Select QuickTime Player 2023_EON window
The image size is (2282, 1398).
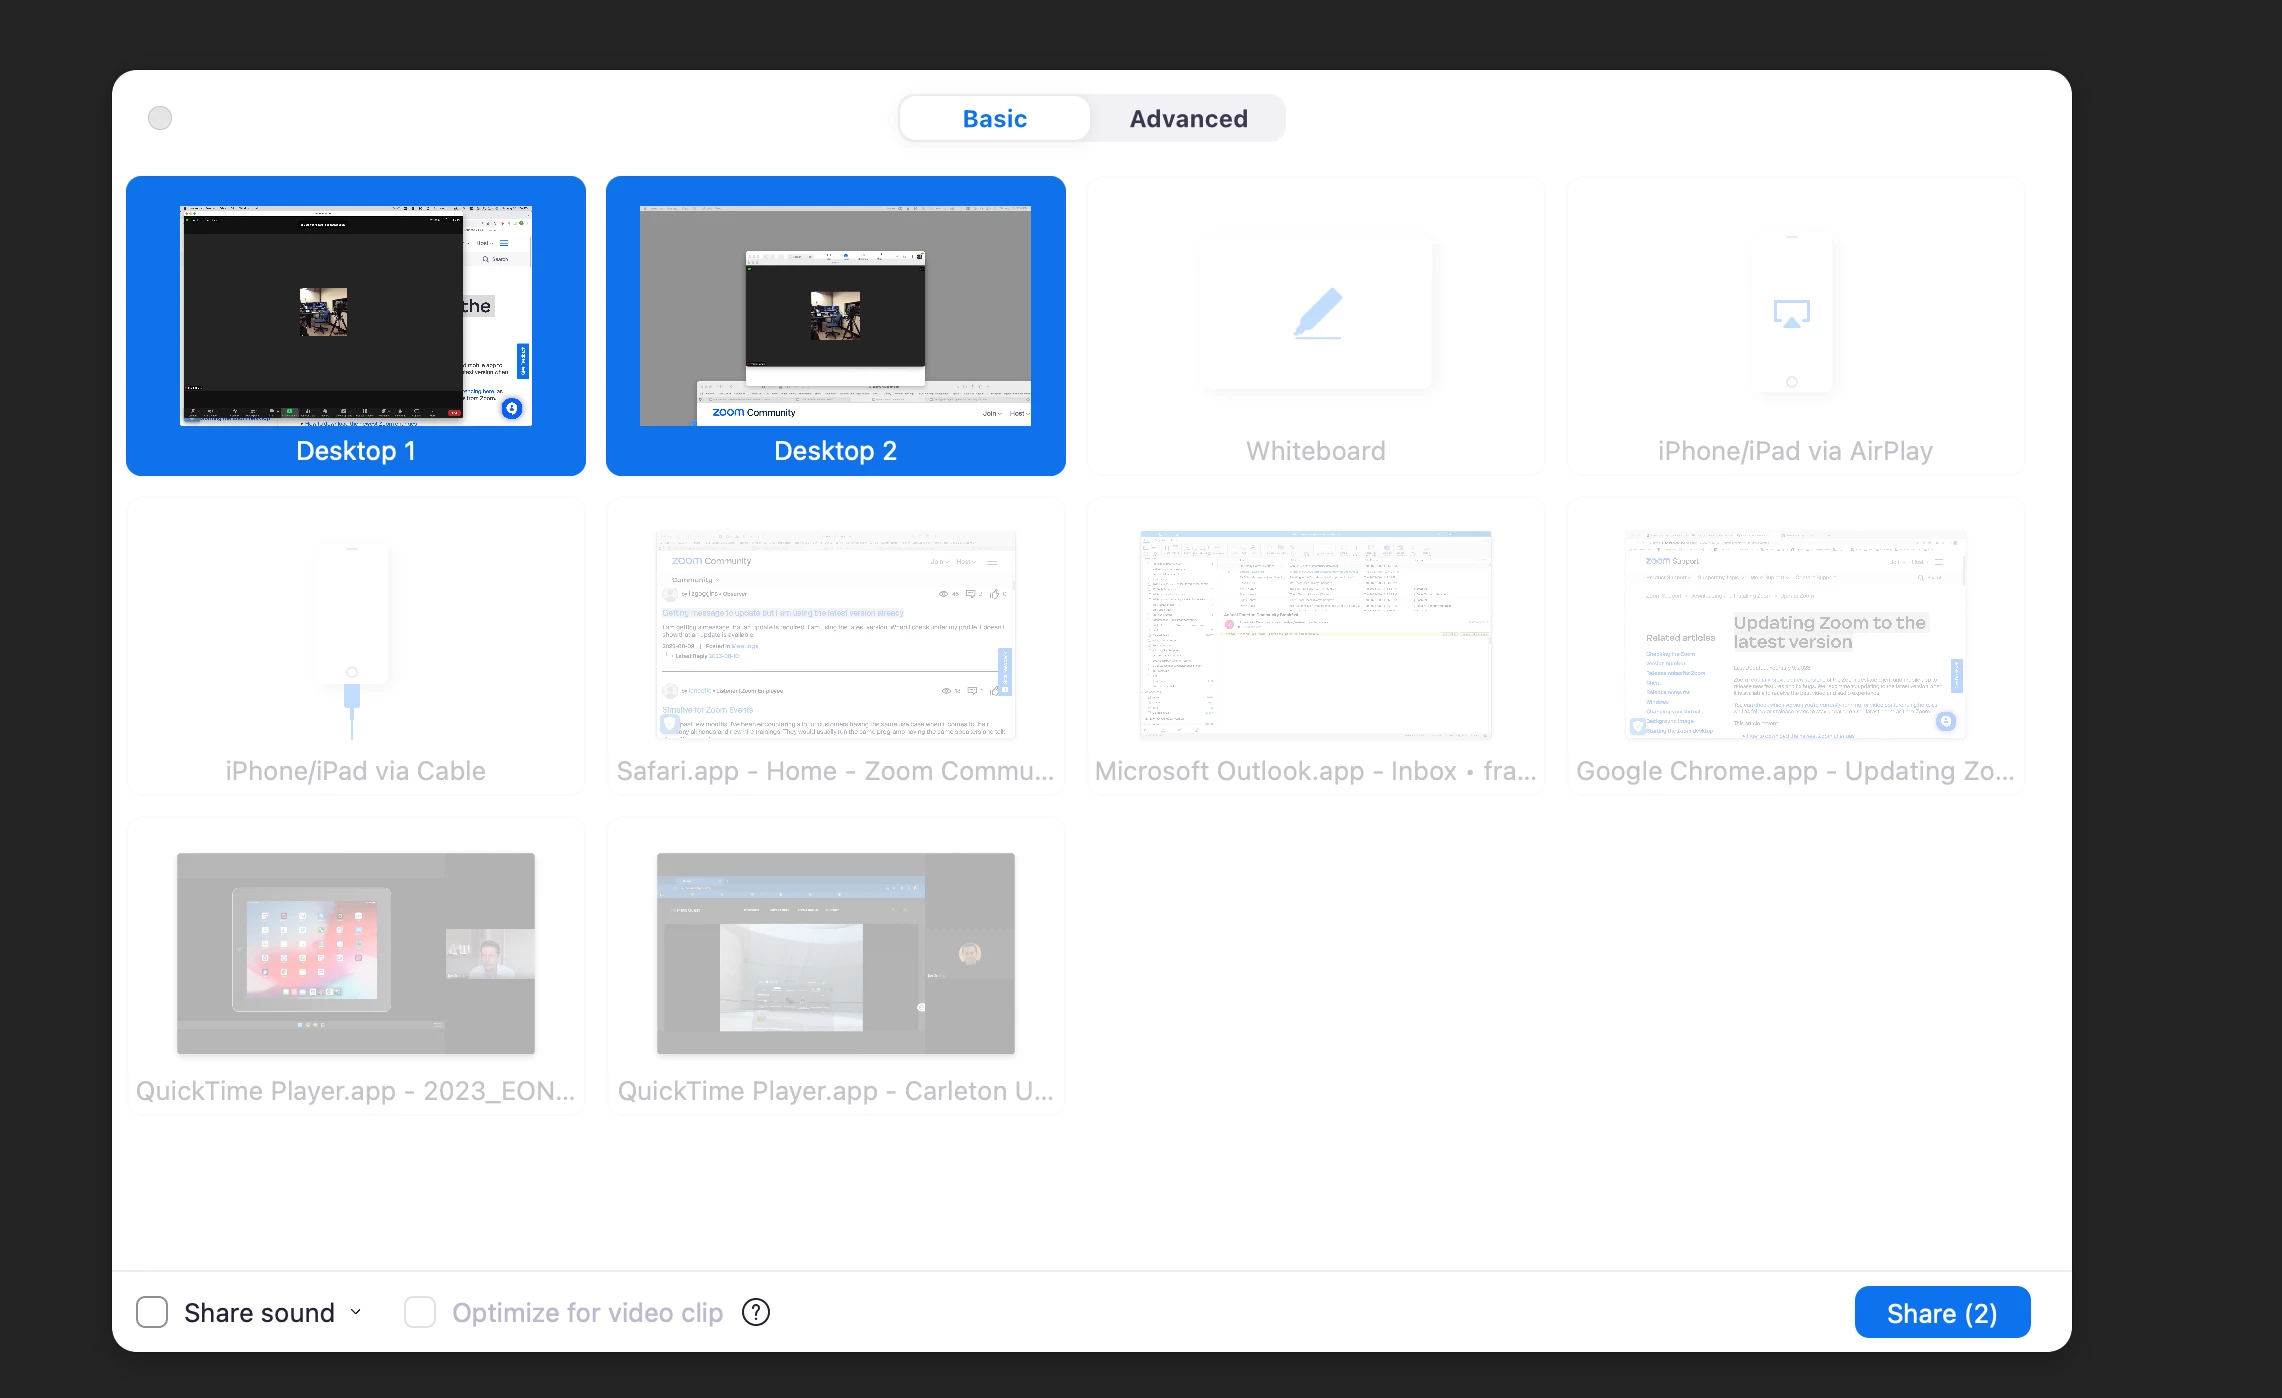point(356,953)
